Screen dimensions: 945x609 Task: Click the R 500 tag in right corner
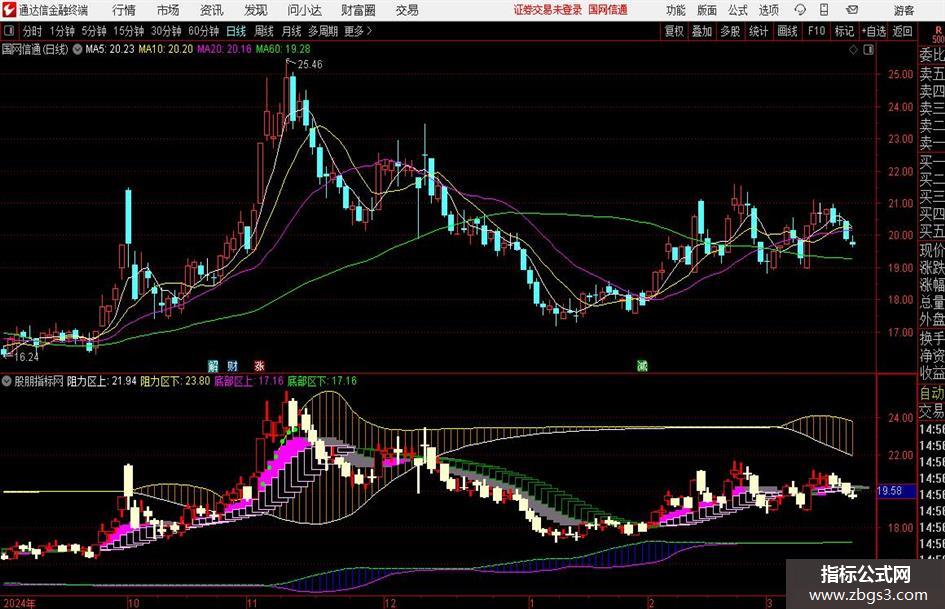tap(938, 34)
